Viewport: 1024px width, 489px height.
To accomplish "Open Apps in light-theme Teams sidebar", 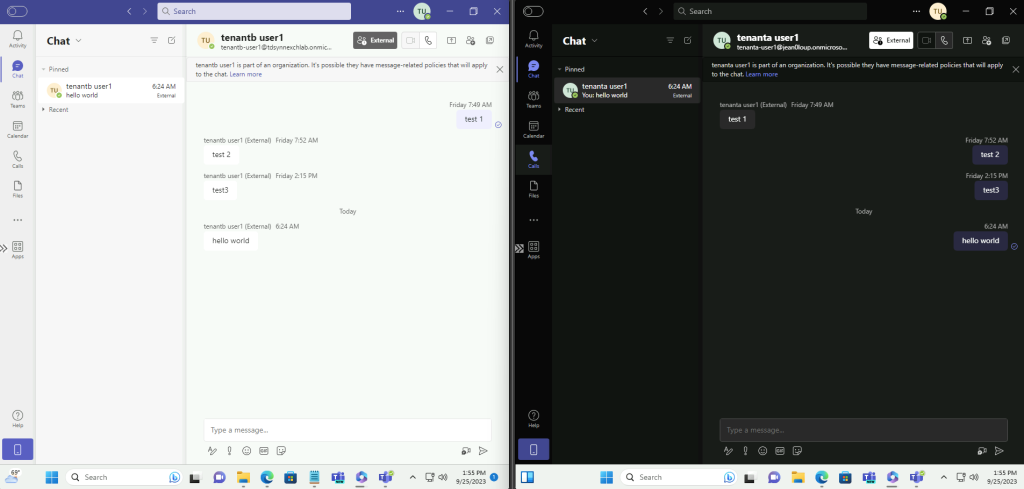I will coord(18,250).
